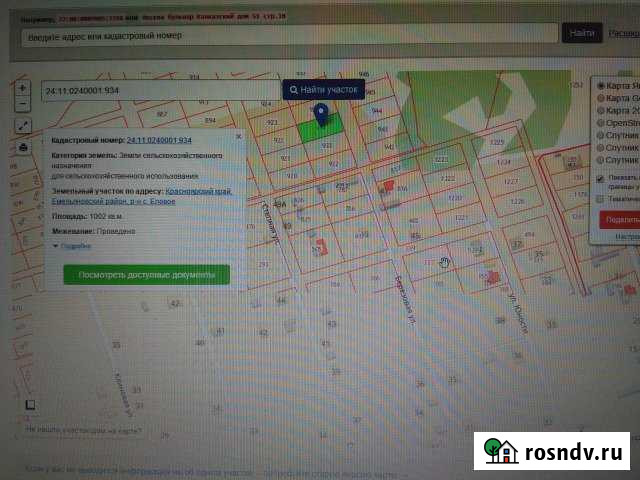Click the top 'Найти' button

tap(582, 34)
